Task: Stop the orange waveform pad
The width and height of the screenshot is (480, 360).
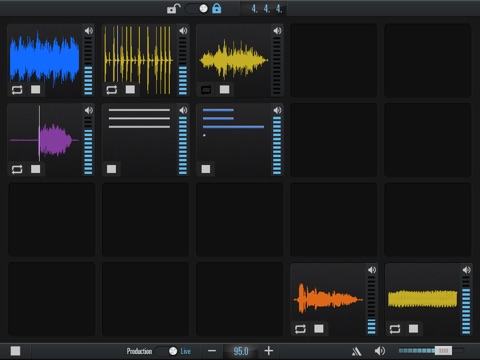Action: point(319,329)
